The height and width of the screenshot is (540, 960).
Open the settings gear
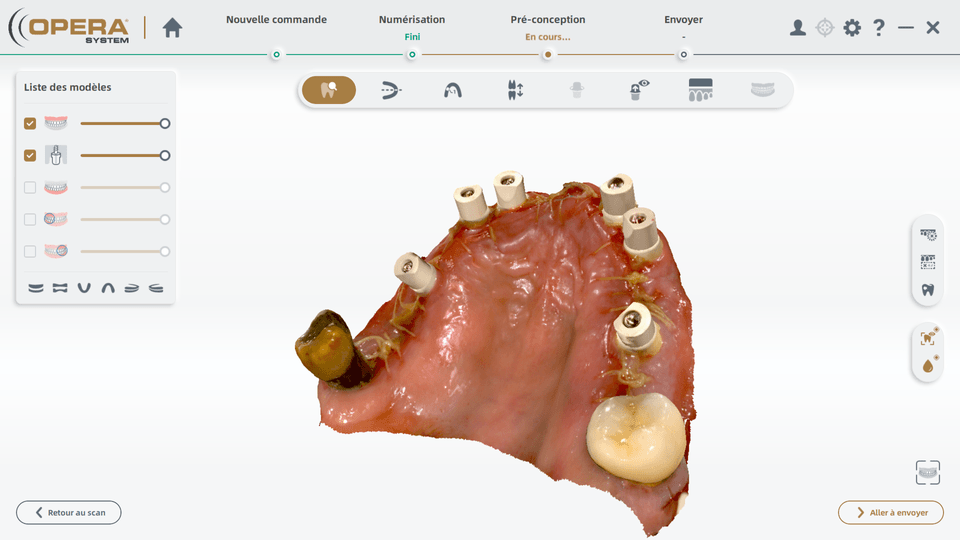[851, 28]
